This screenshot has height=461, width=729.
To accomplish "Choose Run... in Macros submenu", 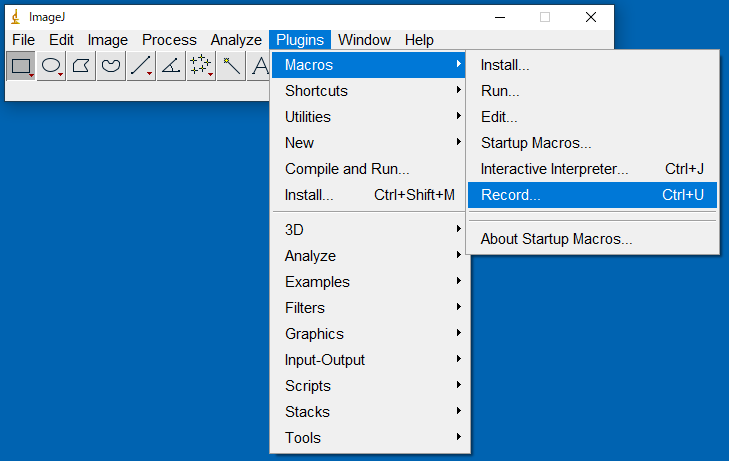I will tap(592, 91).
